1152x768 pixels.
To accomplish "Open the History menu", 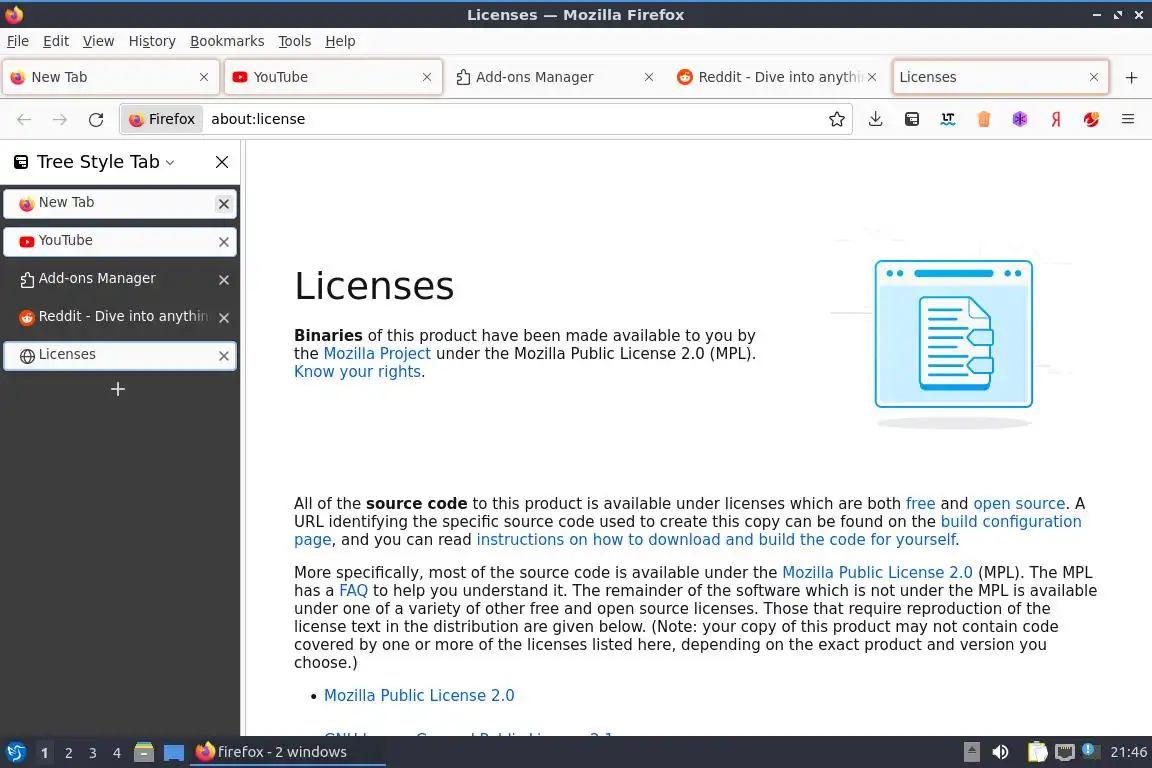I will [152, 41].
